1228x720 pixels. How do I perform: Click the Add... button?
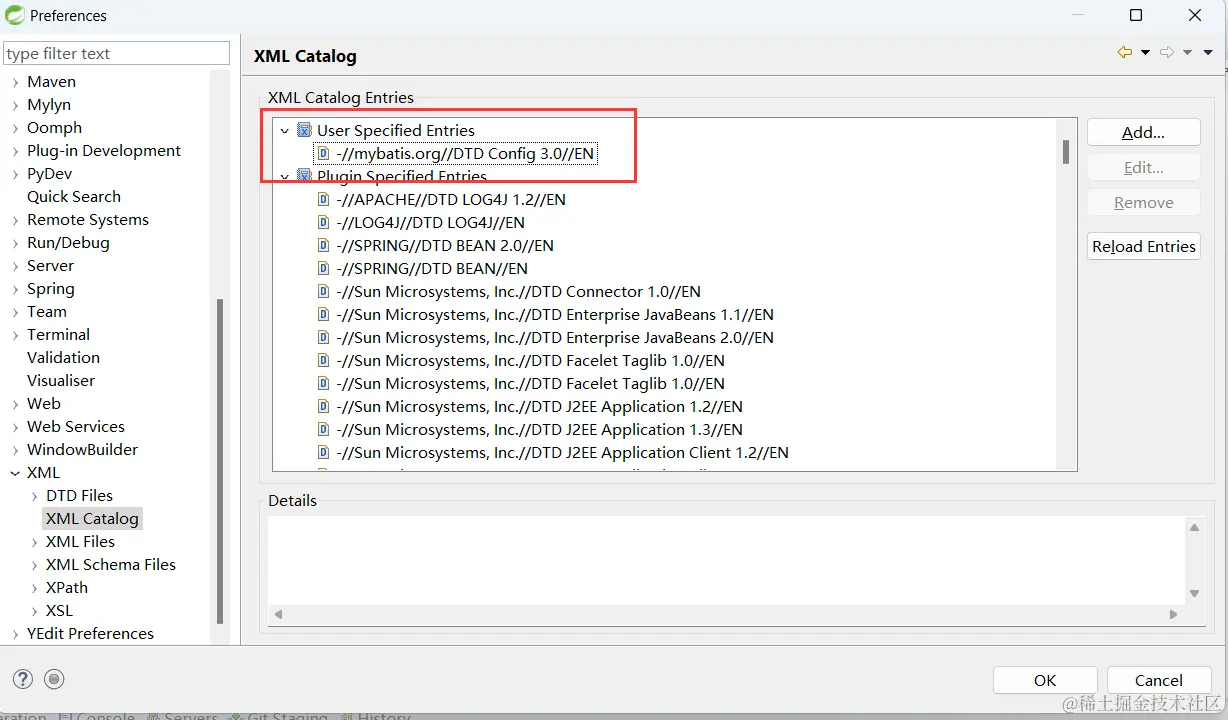point(1143,132)
